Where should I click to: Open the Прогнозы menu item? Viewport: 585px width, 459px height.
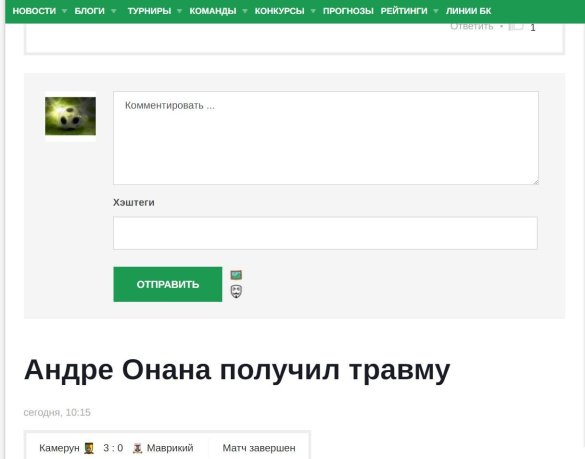coord(348,11)
